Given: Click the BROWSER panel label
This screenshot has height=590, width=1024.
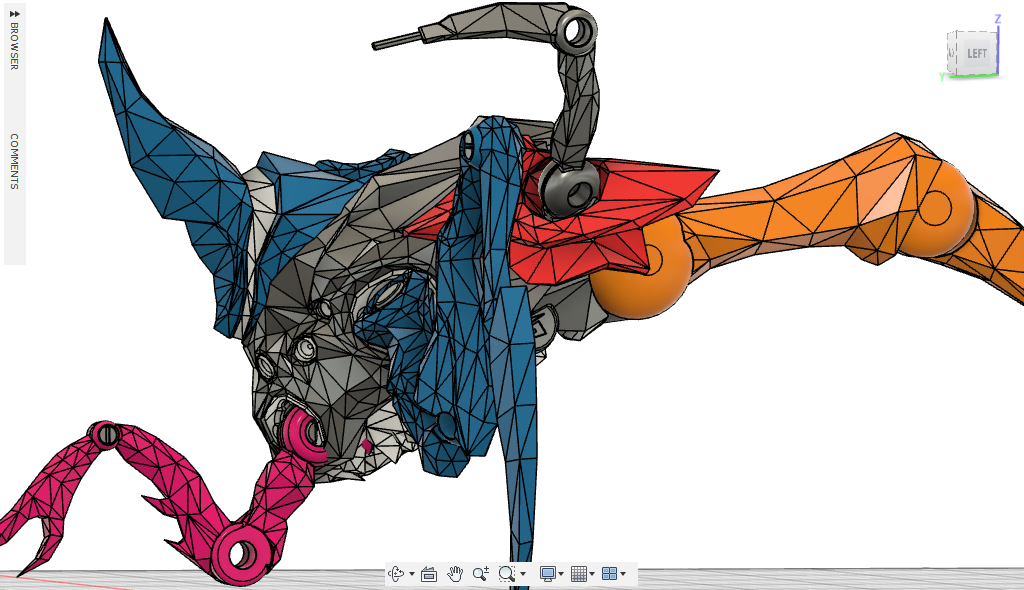Looking at the screenshot, I should [x=14, y=46].
